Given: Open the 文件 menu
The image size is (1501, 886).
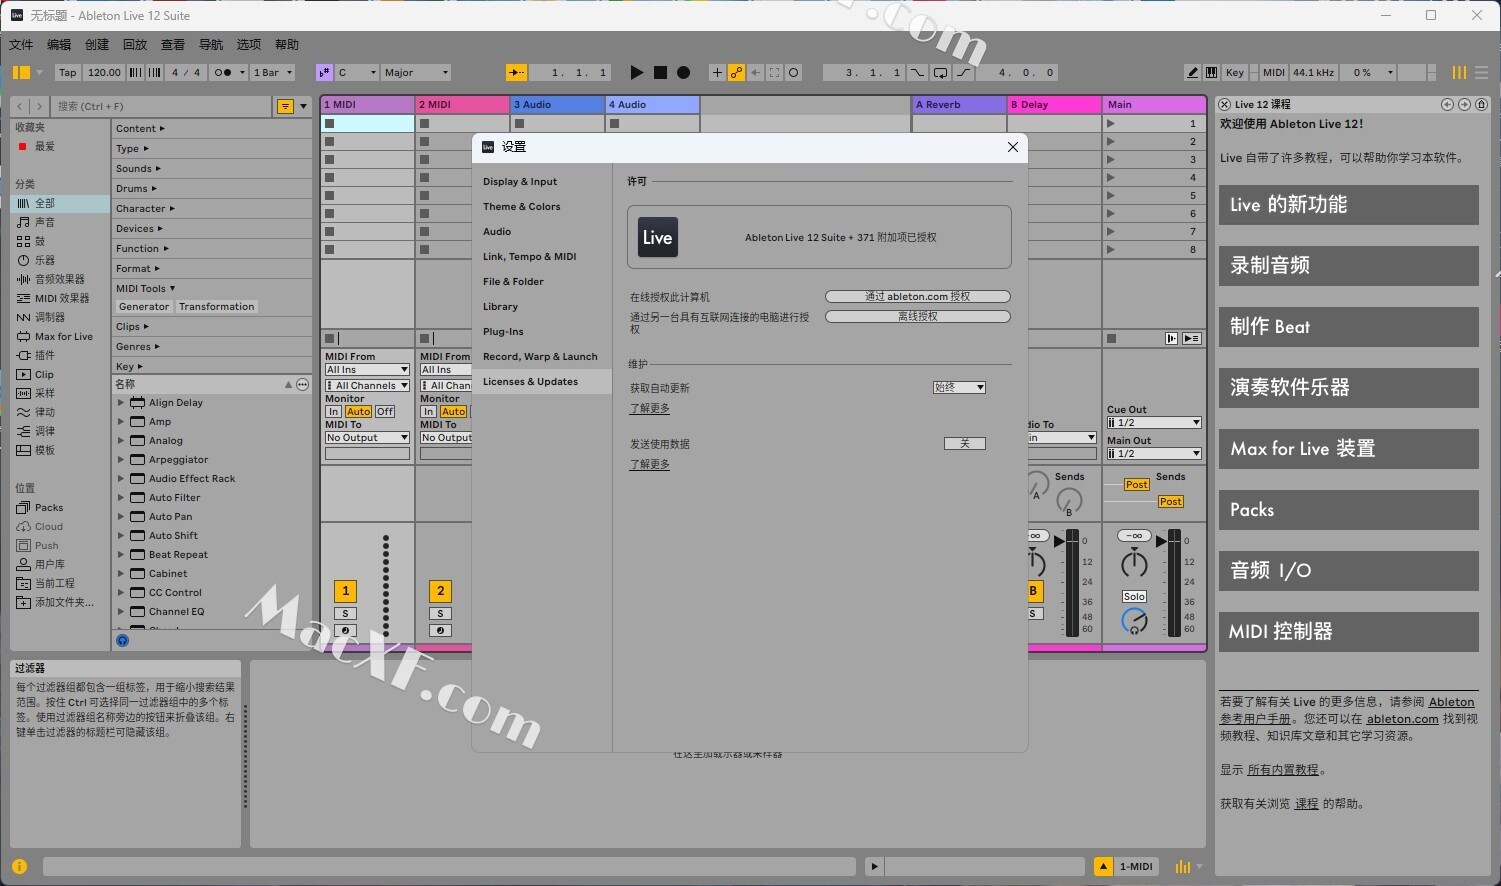Looking at the screenshot, I should click(20, 44).
